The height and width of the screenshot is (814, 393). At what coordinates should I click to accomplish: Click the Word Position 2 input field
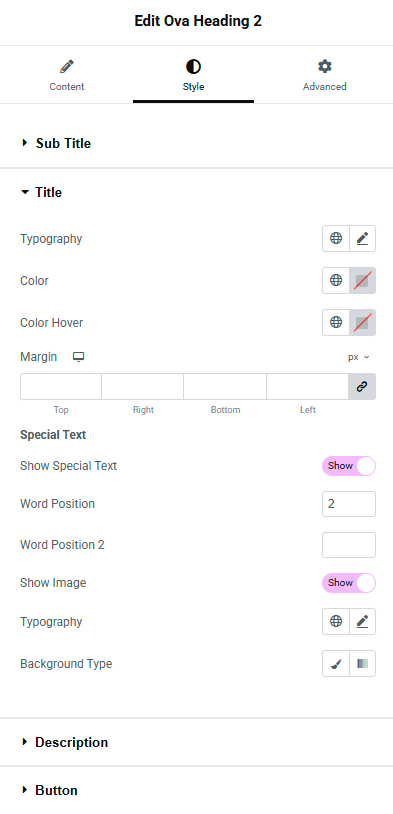[349, 545]
